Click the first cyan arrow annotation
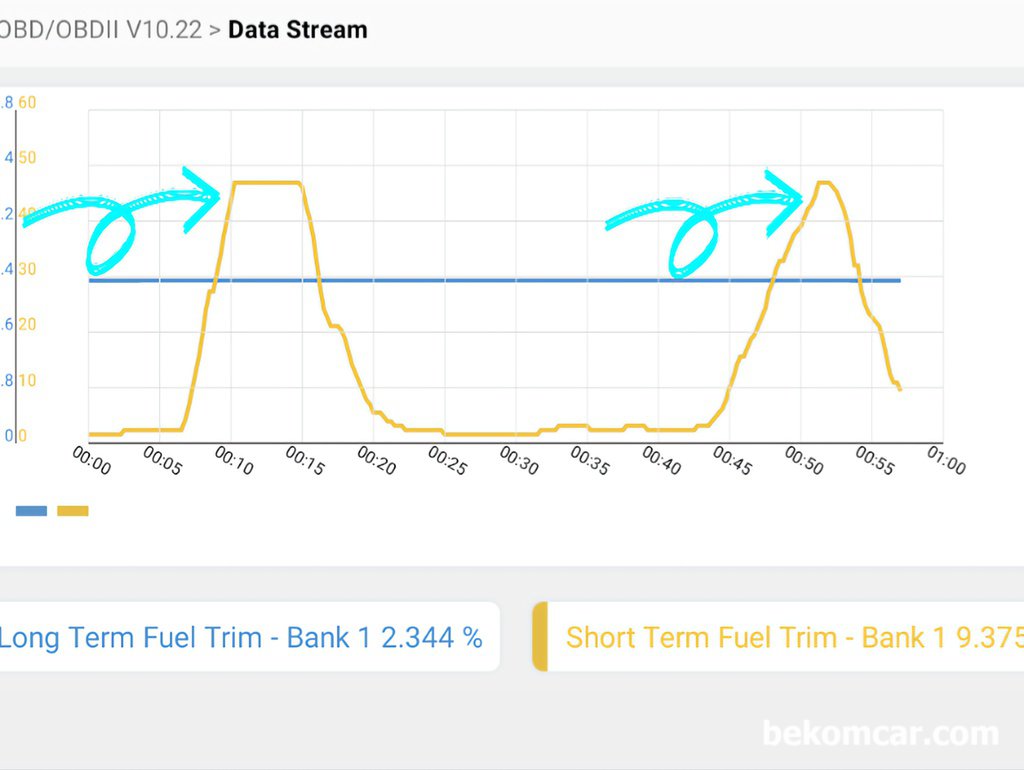1024x770 pixels. pos(121,220)
